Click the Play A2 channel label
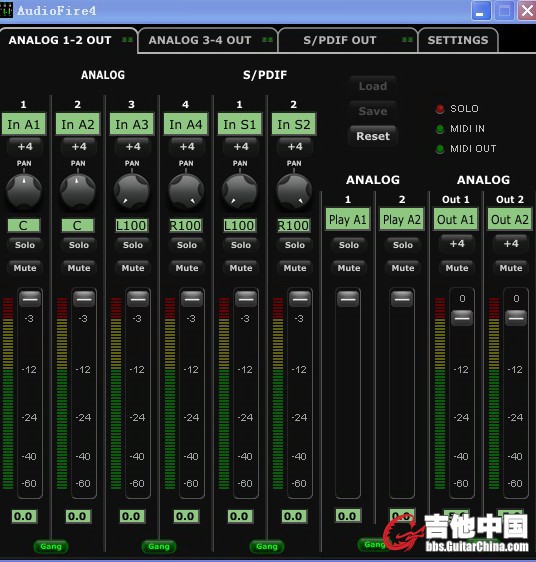The image size is (536, 562). click(x=402, y=219)
